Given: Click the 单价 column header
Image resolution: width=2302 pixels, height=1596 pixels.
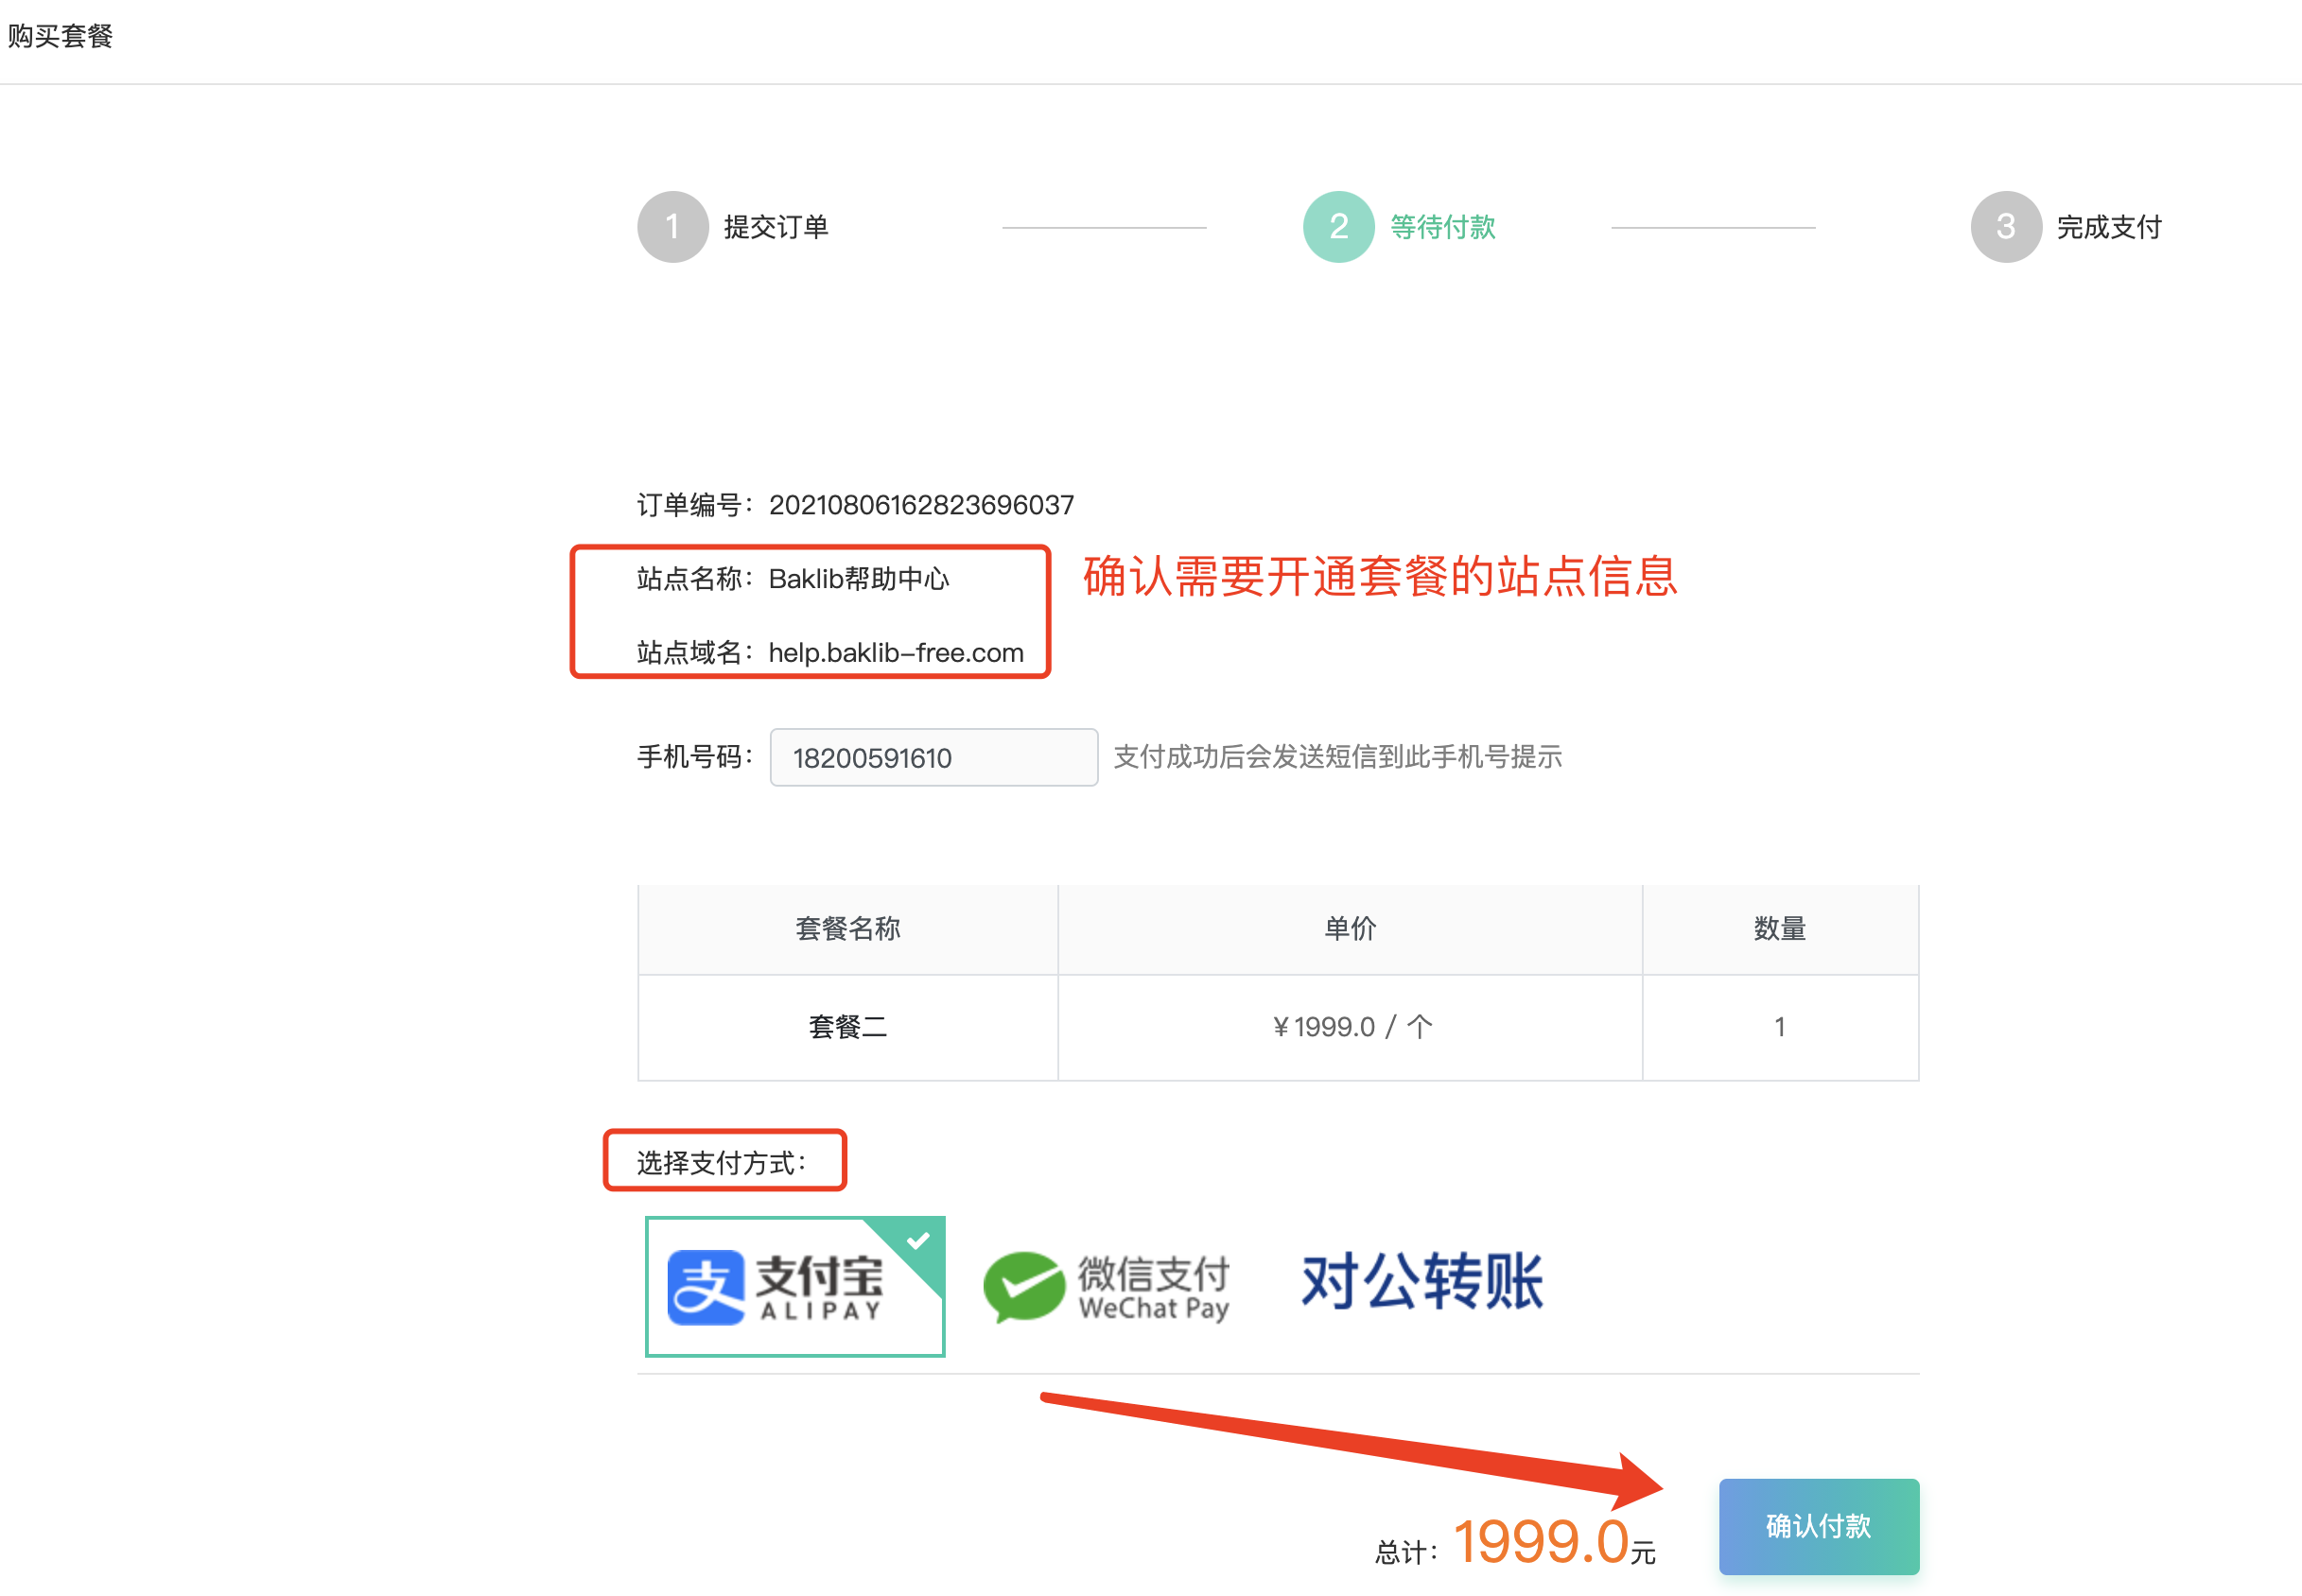Looking at the screenshot, I should pyautogui.click(x=1350, y=929).
